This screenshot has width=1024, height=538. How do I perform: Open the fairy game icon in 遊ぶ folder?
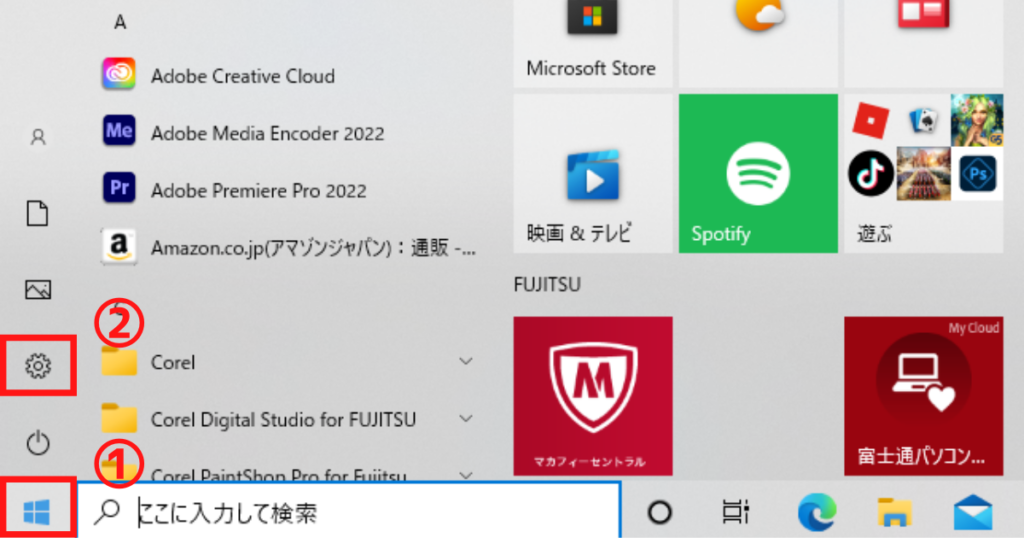[977, 120]
